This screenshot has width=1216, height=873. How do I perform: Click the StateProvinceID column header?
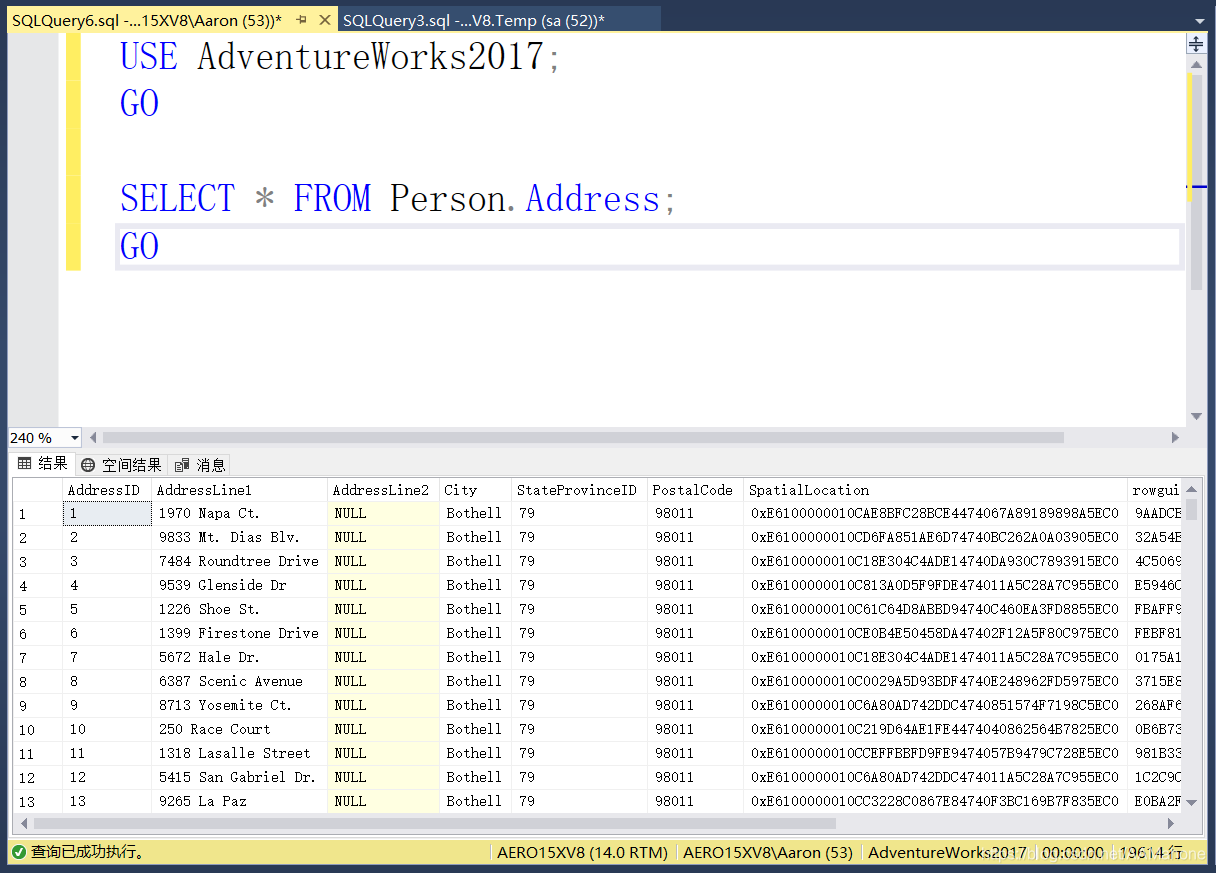tap(579, 490)
